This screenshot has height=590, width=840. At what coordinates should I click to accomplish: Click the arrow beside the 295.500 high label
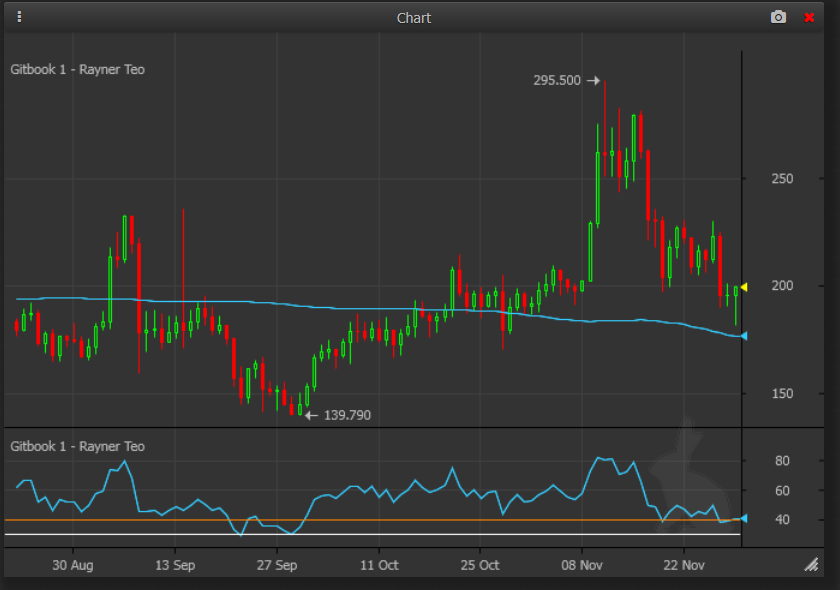[x=593, y=81]
